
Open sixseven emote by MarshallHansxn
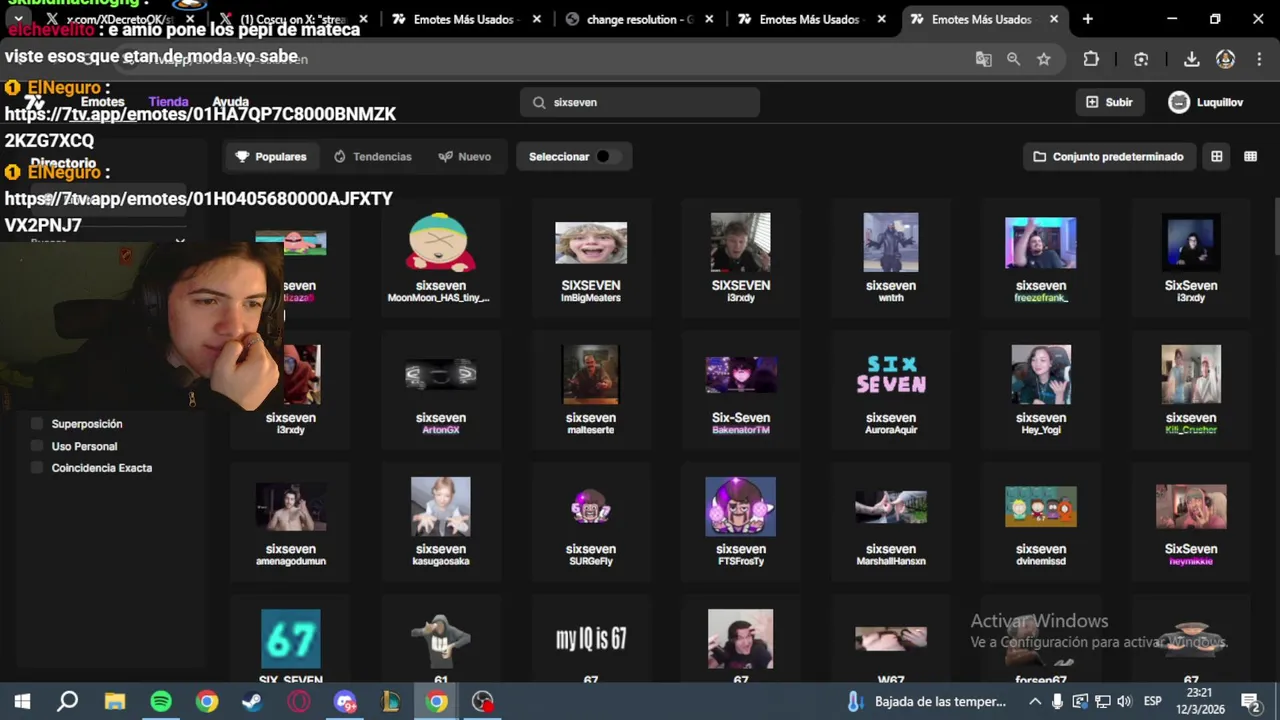[891, 522]
